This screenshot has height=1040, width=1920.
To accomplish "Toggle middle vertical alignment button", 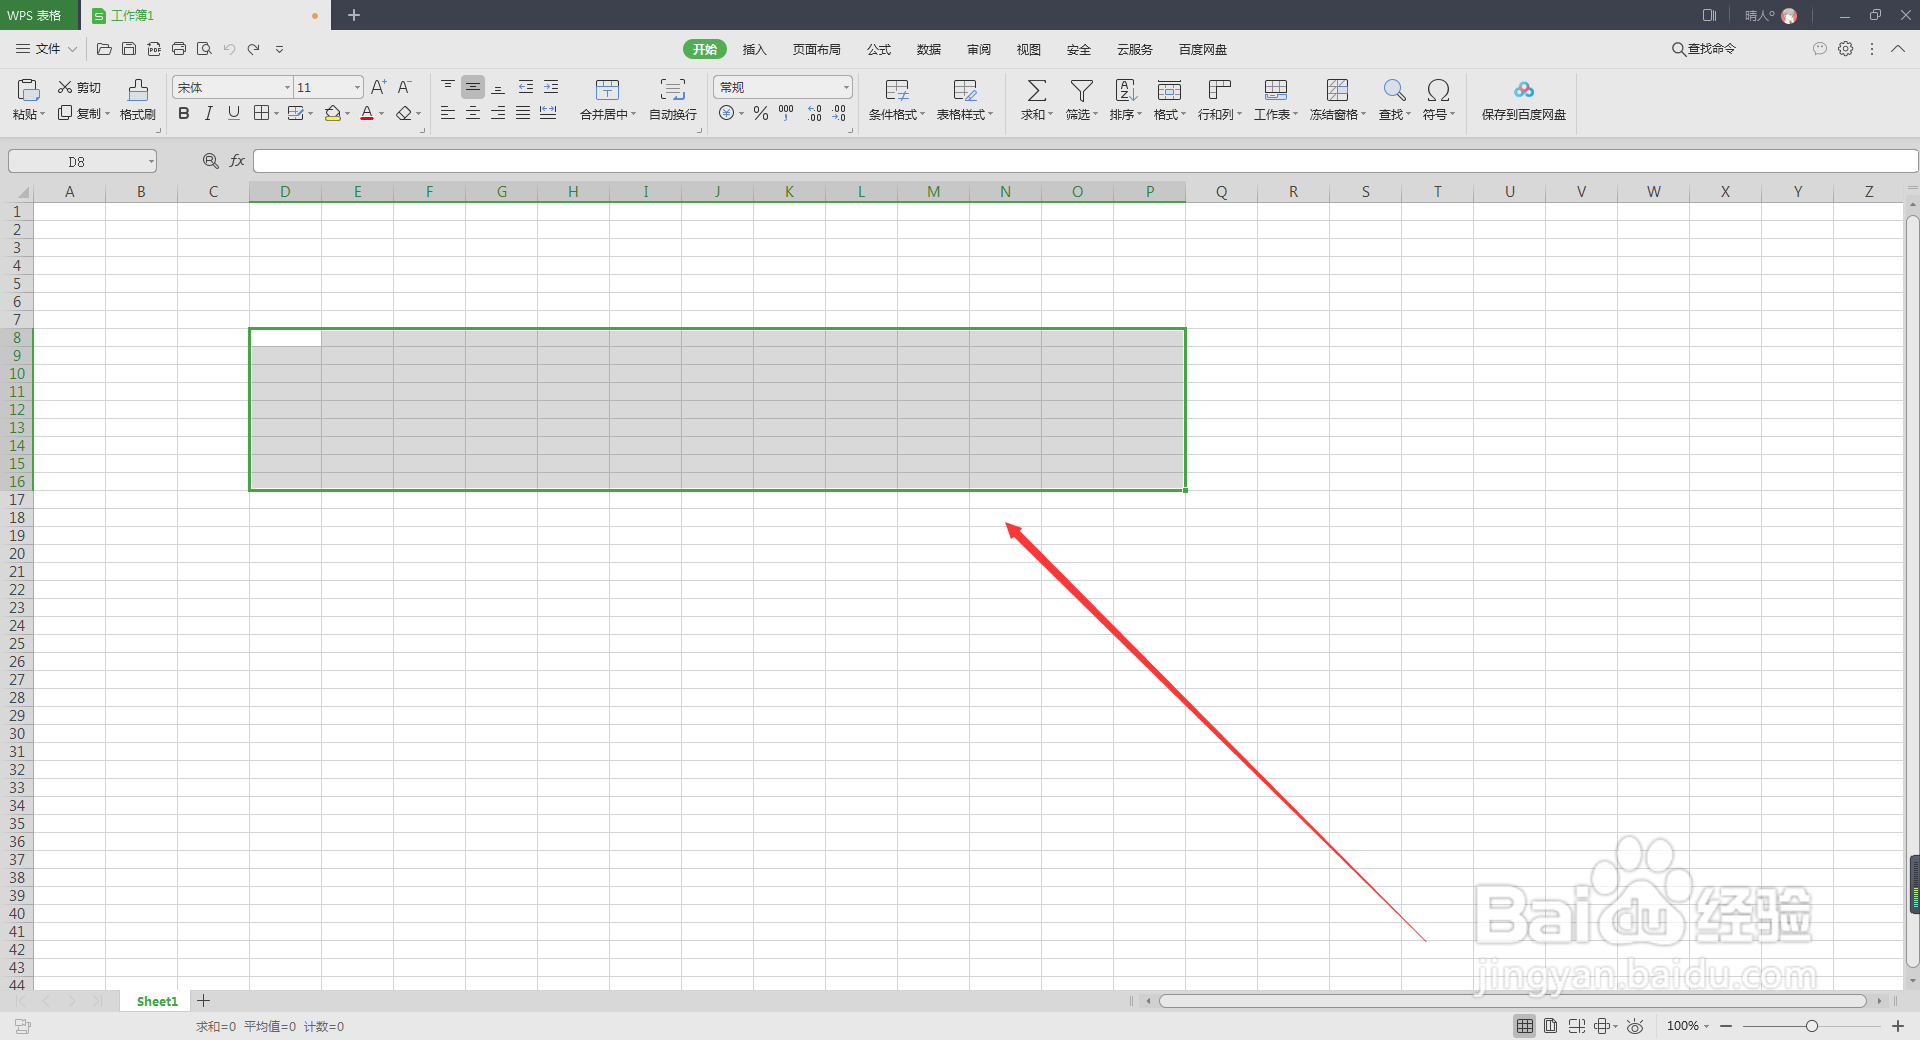I will (473, 87).
